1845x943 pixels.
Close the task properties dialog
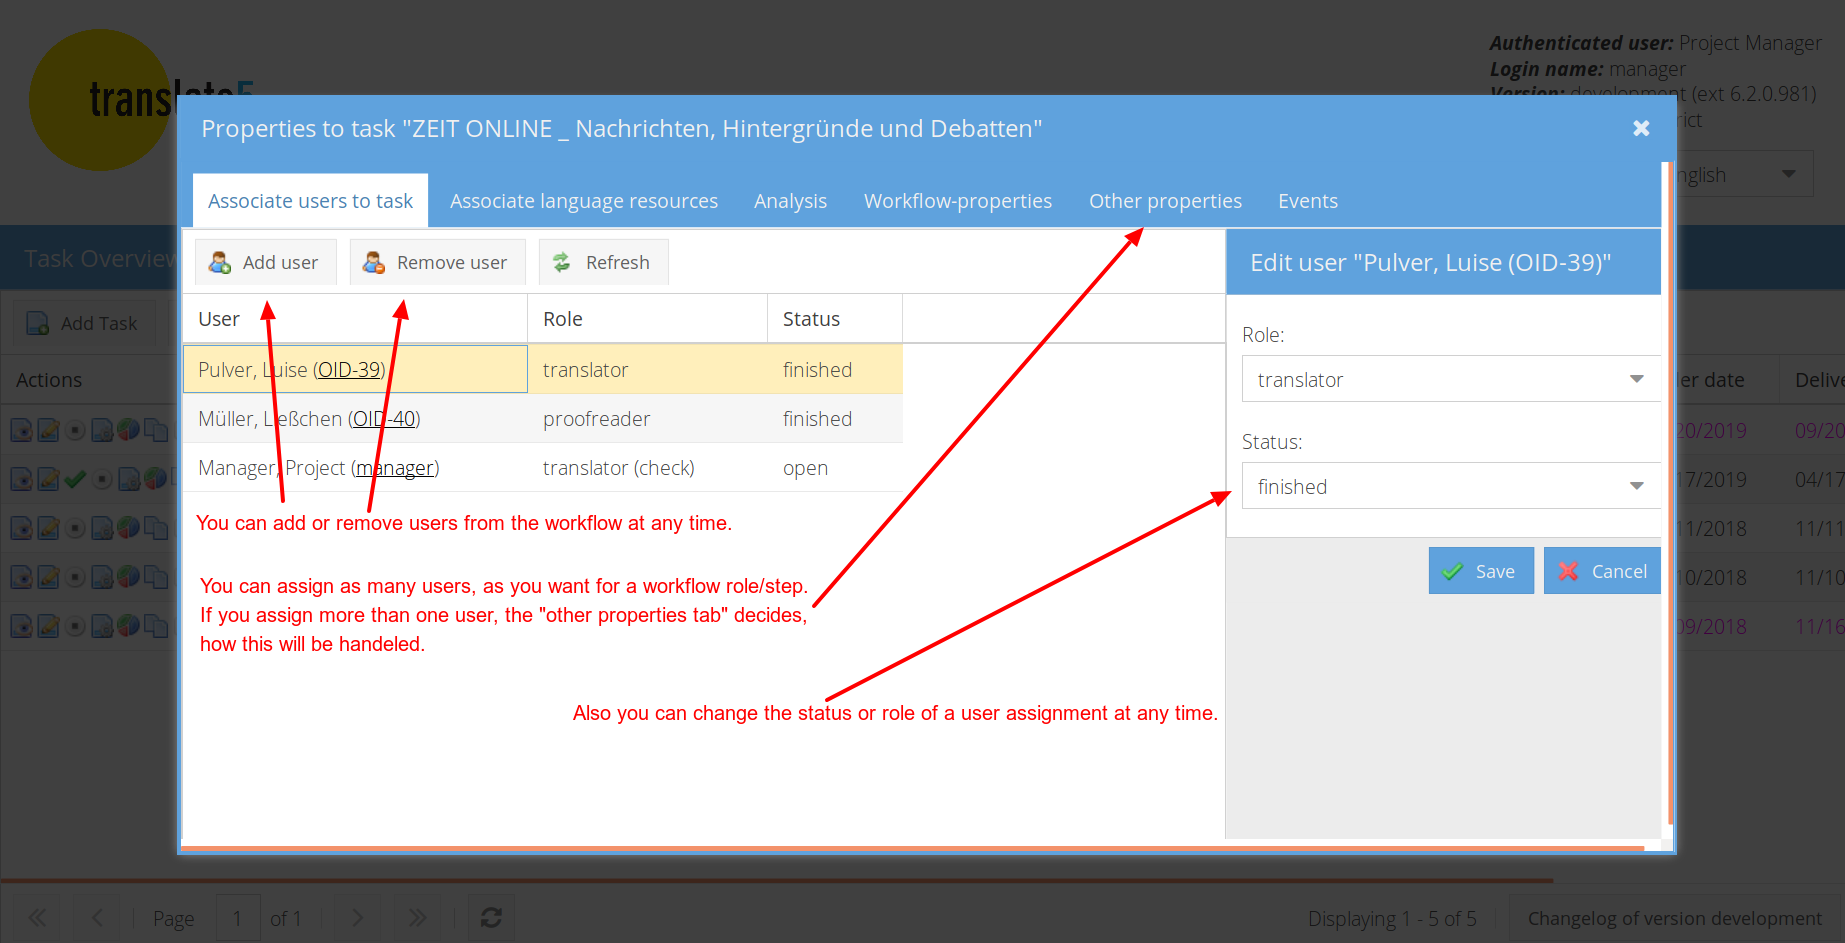[x=1641, y=128]
